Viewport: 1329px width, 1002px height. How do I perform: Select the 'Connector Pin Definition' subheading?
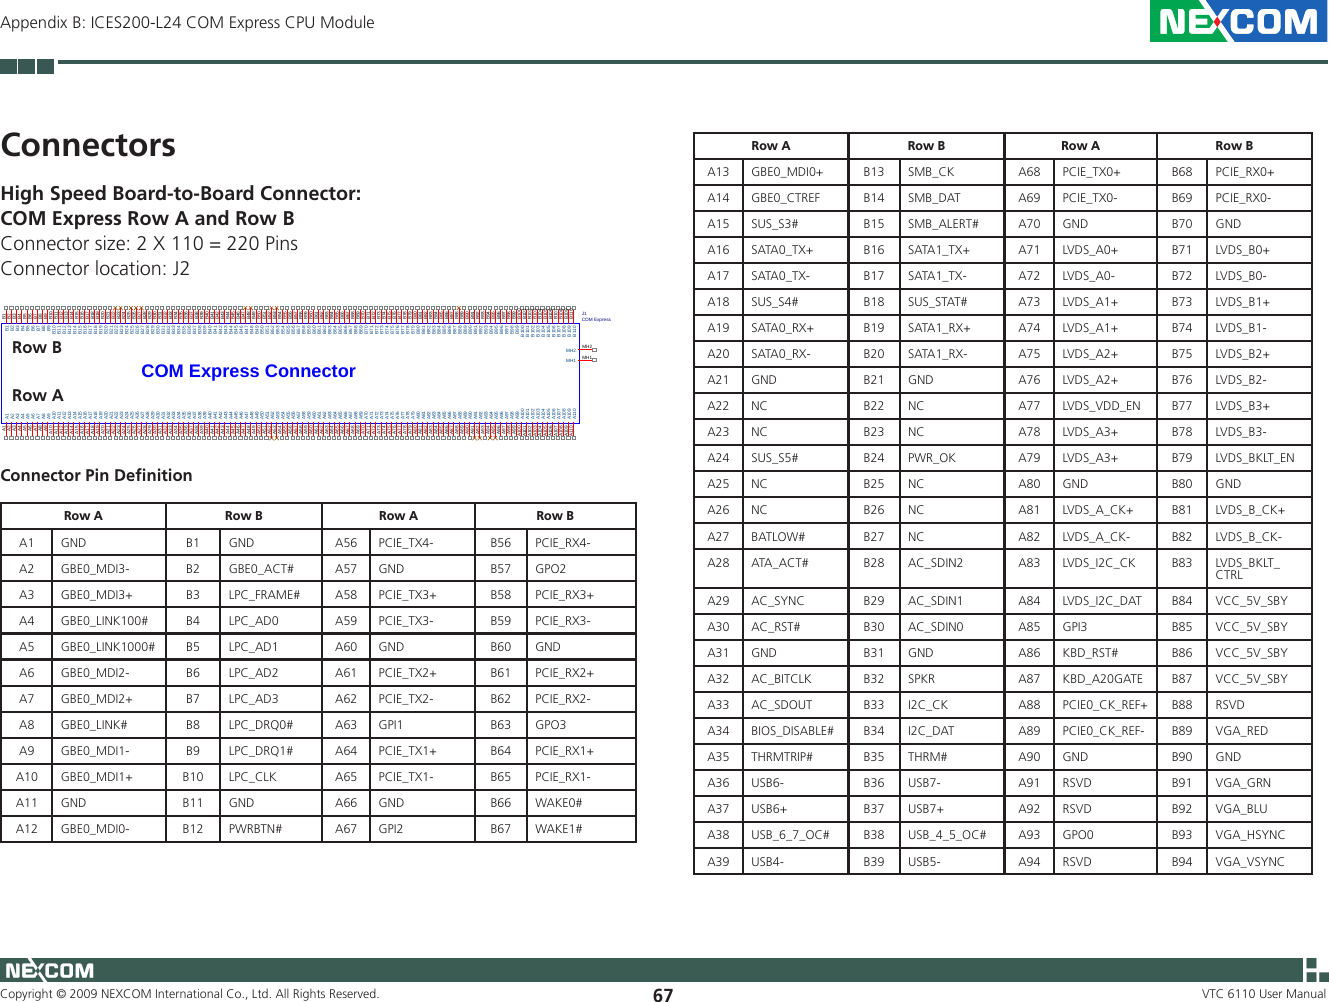pyautogui.click(x=96, y=475)
